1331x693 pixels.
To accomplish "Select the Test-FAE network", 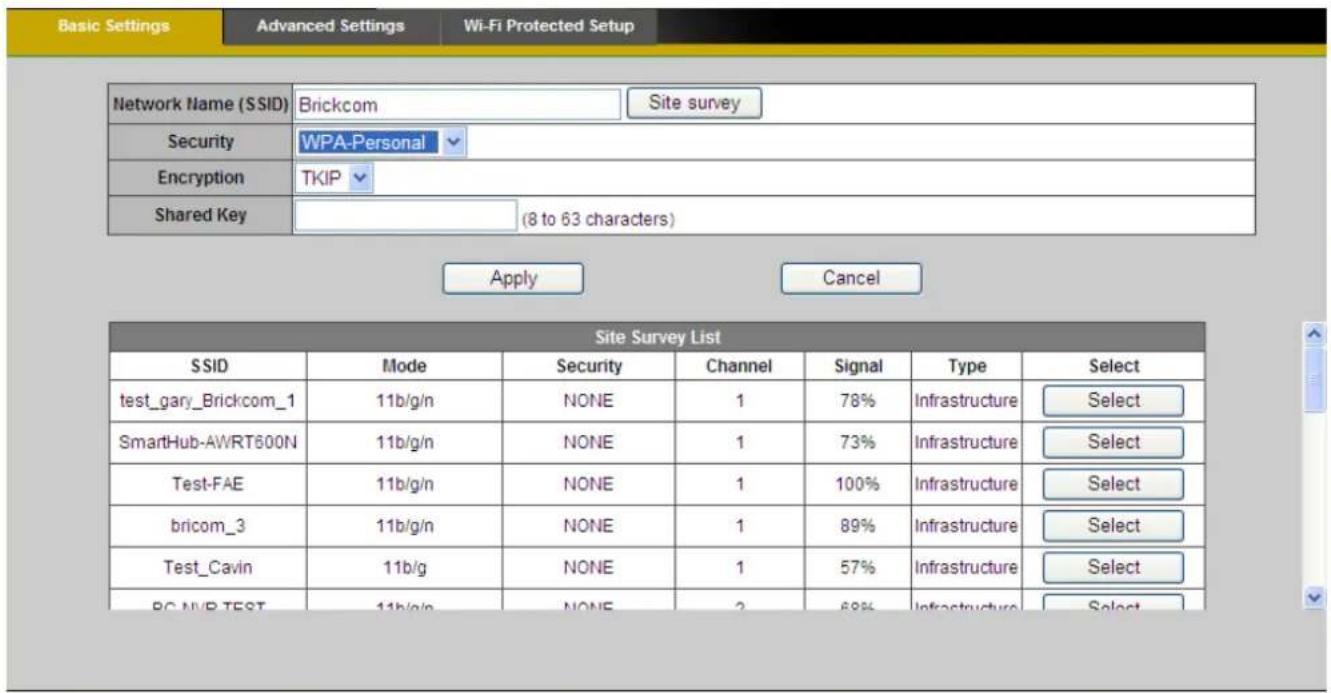I will [1113, 485].
